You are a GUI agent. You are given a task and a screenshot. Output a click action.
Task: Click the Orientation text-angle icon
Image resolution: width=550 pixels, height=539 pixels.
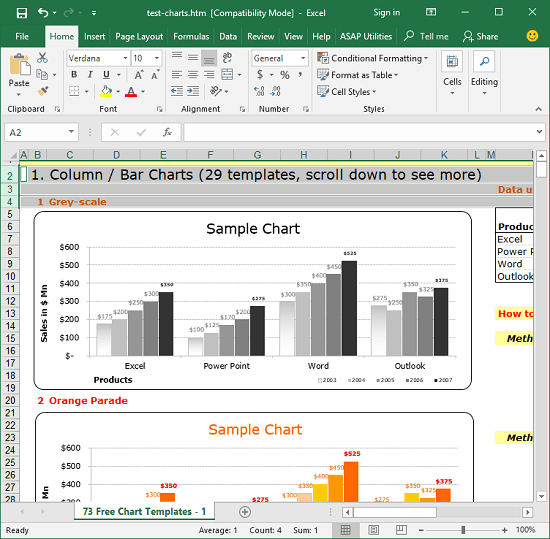click(x=215, y=91)
